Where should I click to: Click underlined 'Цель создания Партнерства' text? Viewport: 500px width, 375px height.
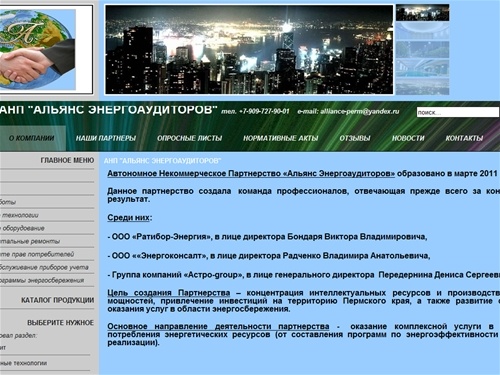(169, 293)
